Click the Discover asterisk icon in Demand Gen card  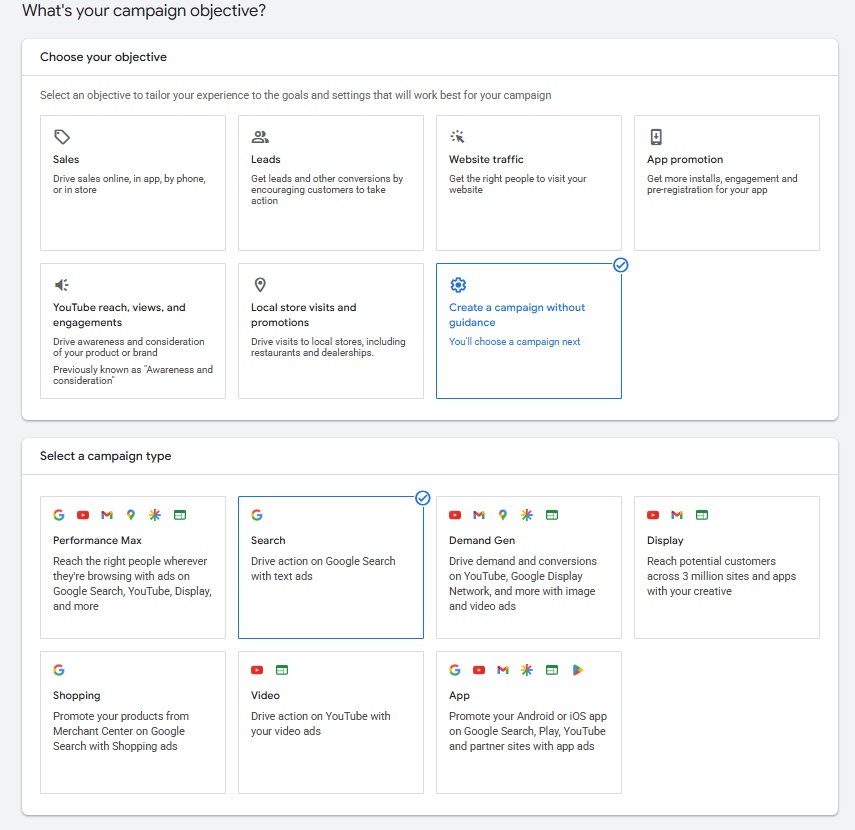tap(527, 515)
